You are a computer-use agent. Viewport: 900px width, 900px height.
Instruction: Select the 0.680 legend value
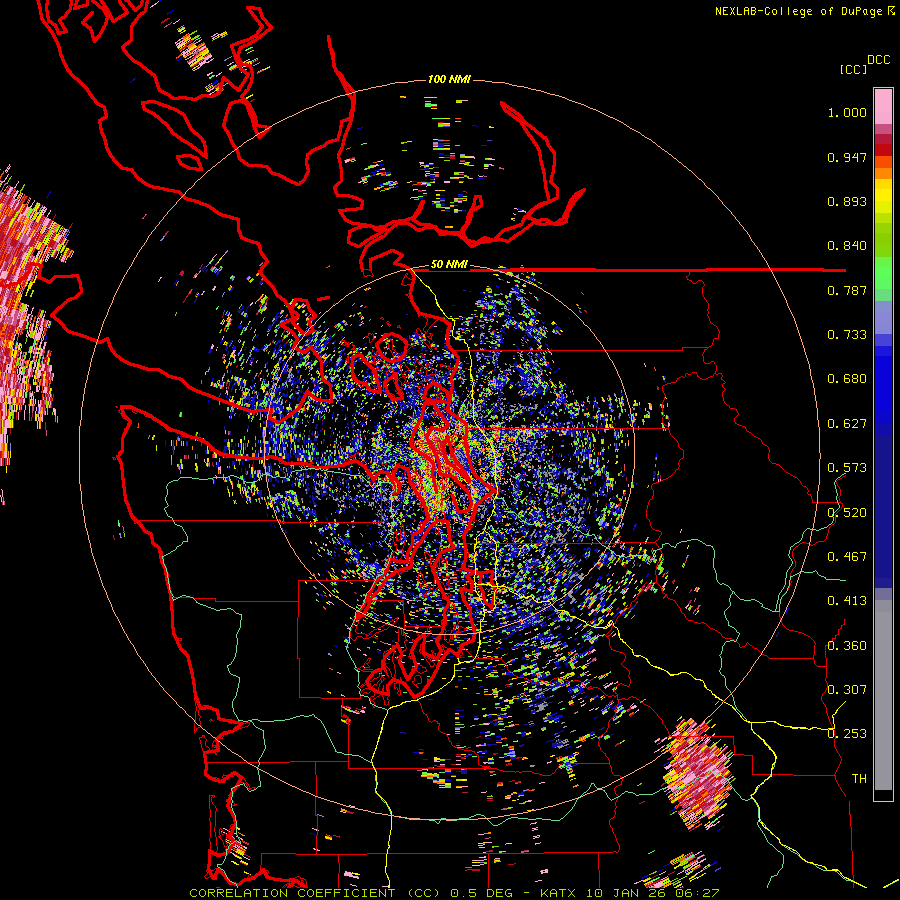click(x=847, y=379)
